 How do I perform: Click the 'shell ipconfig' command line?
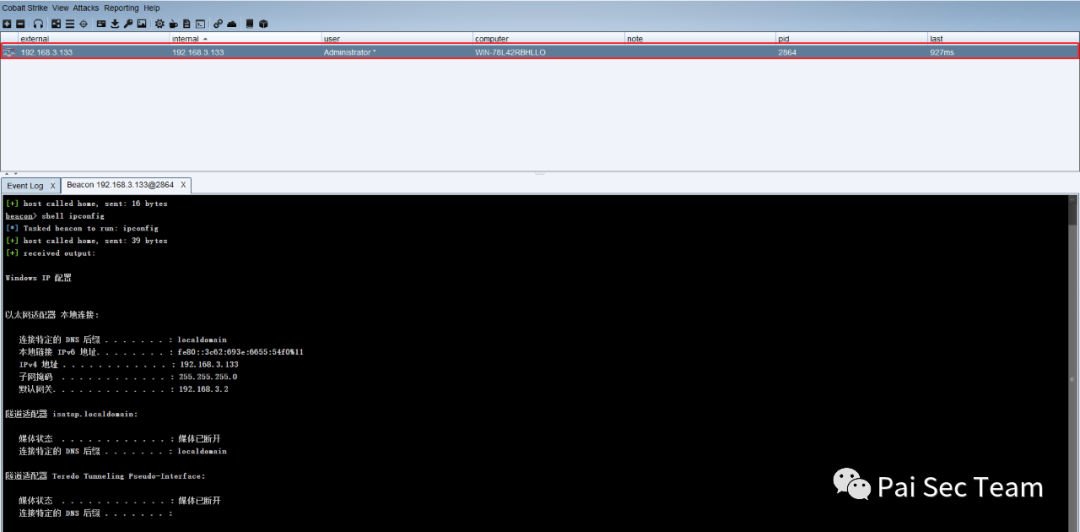[x=54, y=216]
